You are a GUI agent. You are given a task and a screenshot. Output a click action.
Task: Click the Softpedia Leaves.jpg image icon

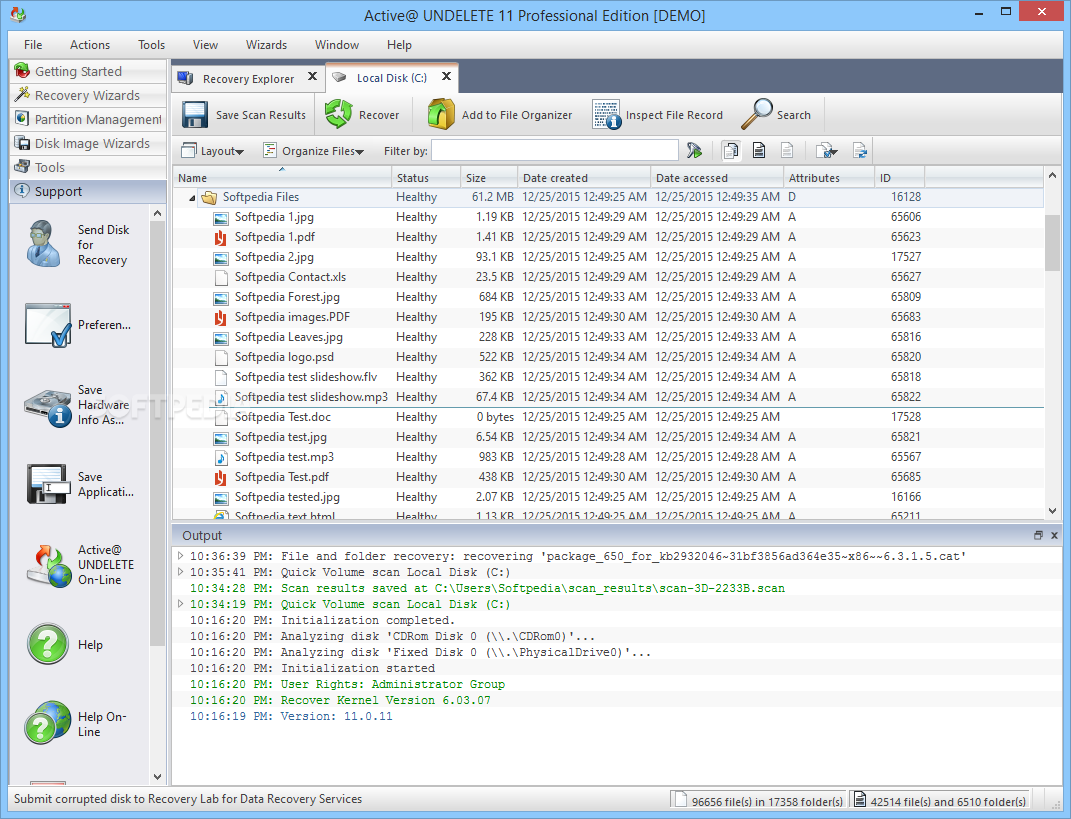[x=221, y=338]
